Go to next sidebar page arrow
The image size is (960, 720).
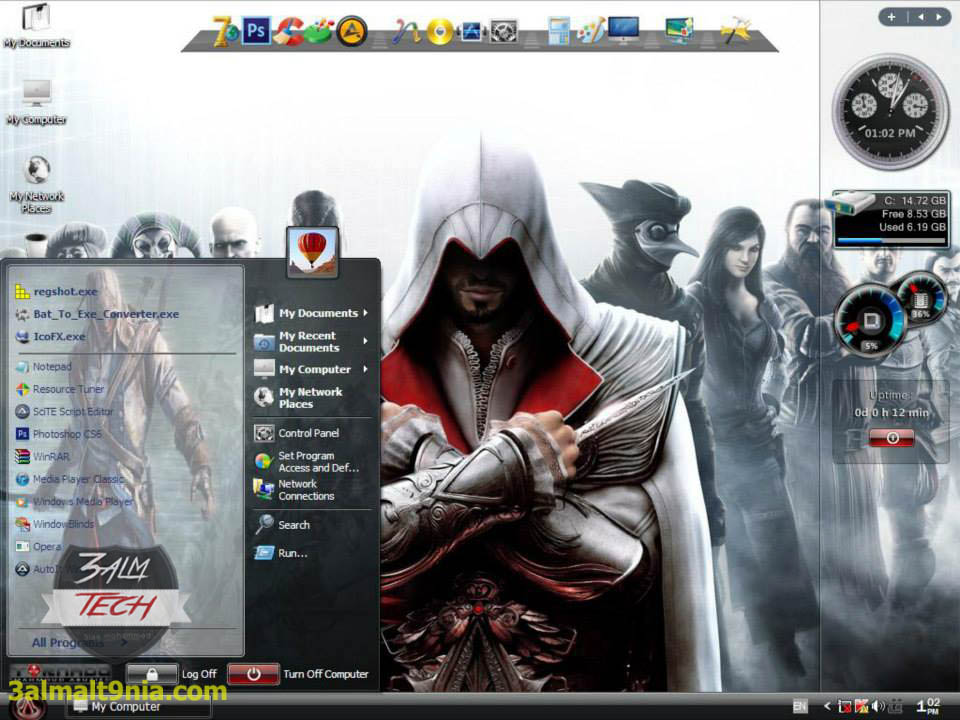pyautogui.click(x=938, y=17)
